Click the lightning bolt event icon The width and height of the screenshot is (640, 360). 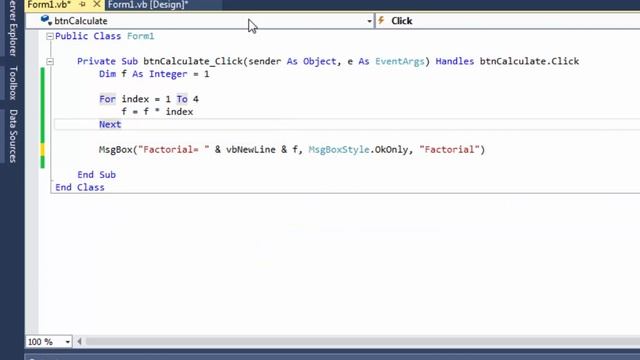pos(381,20)
